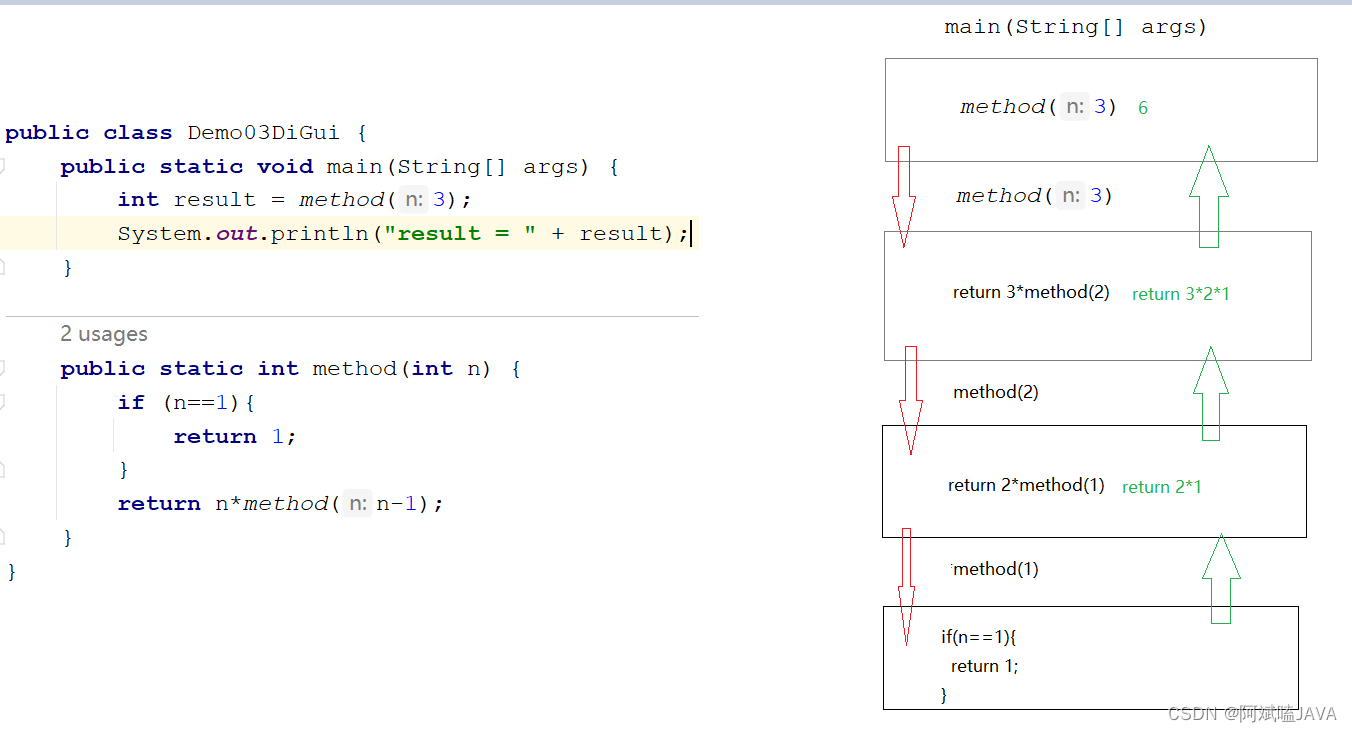Select "int result" in the declaration line

[x=187, y=199]
